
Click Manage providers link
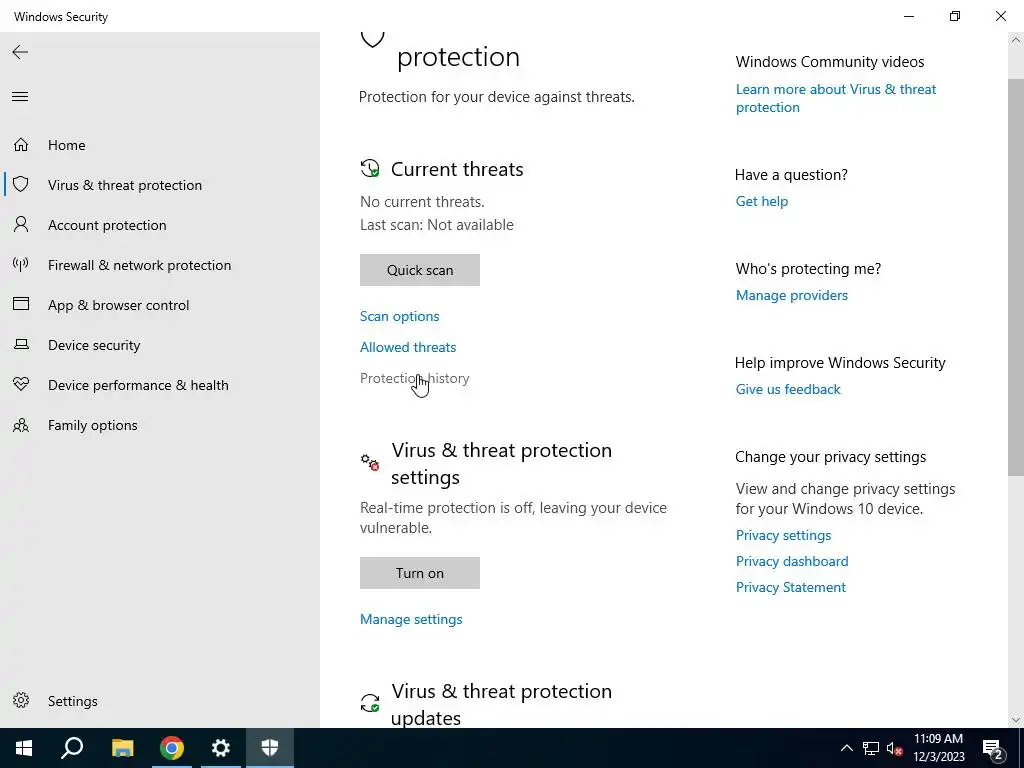(x=792, y=295)
